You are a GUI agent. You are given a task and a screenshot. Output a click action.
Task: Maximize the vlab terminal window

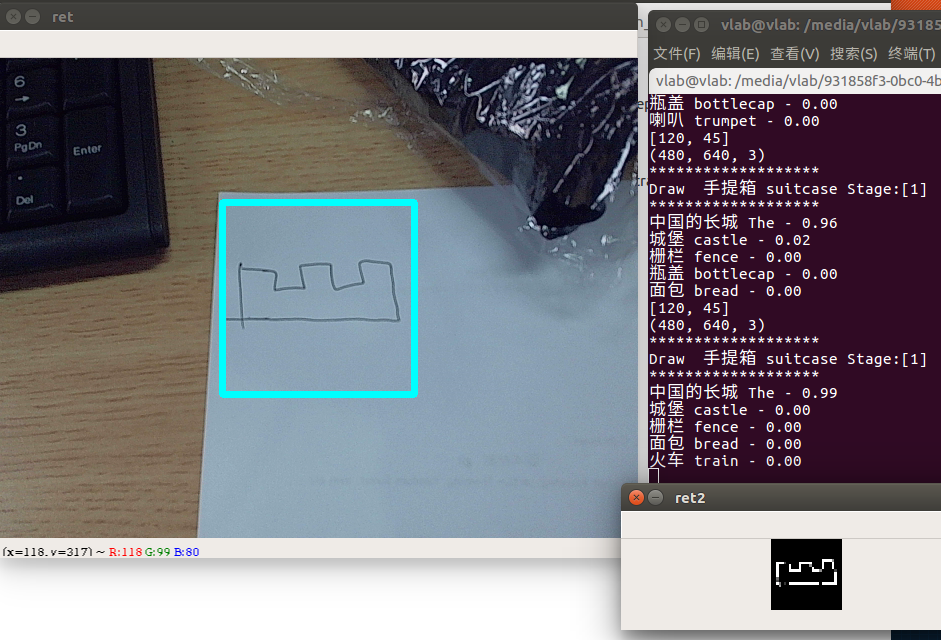(x=702, y=25)
